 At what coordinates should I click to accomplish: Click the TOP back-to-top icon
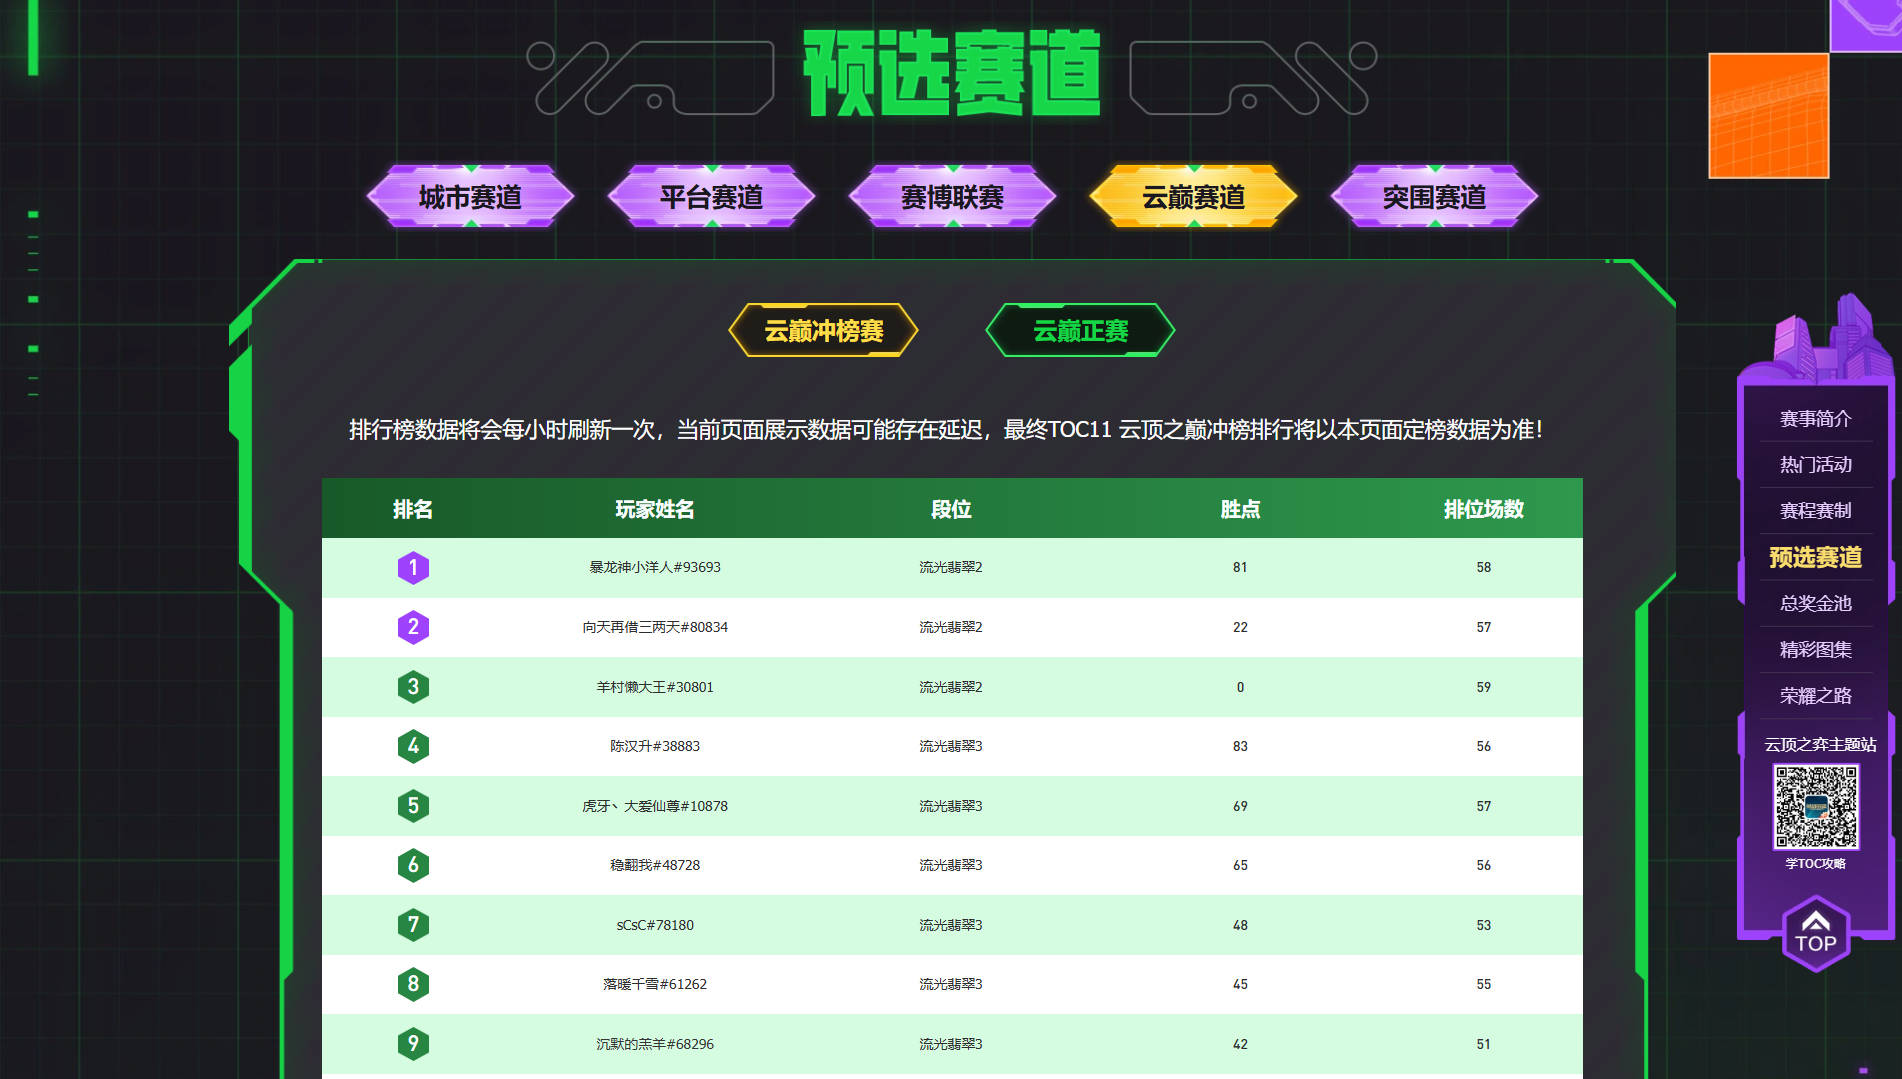1815,934
